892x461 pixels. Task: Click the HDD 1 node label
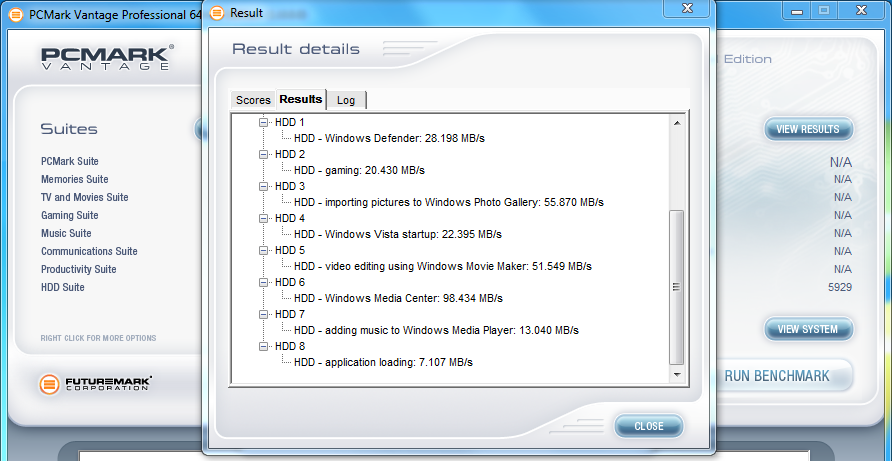[290, 122]
